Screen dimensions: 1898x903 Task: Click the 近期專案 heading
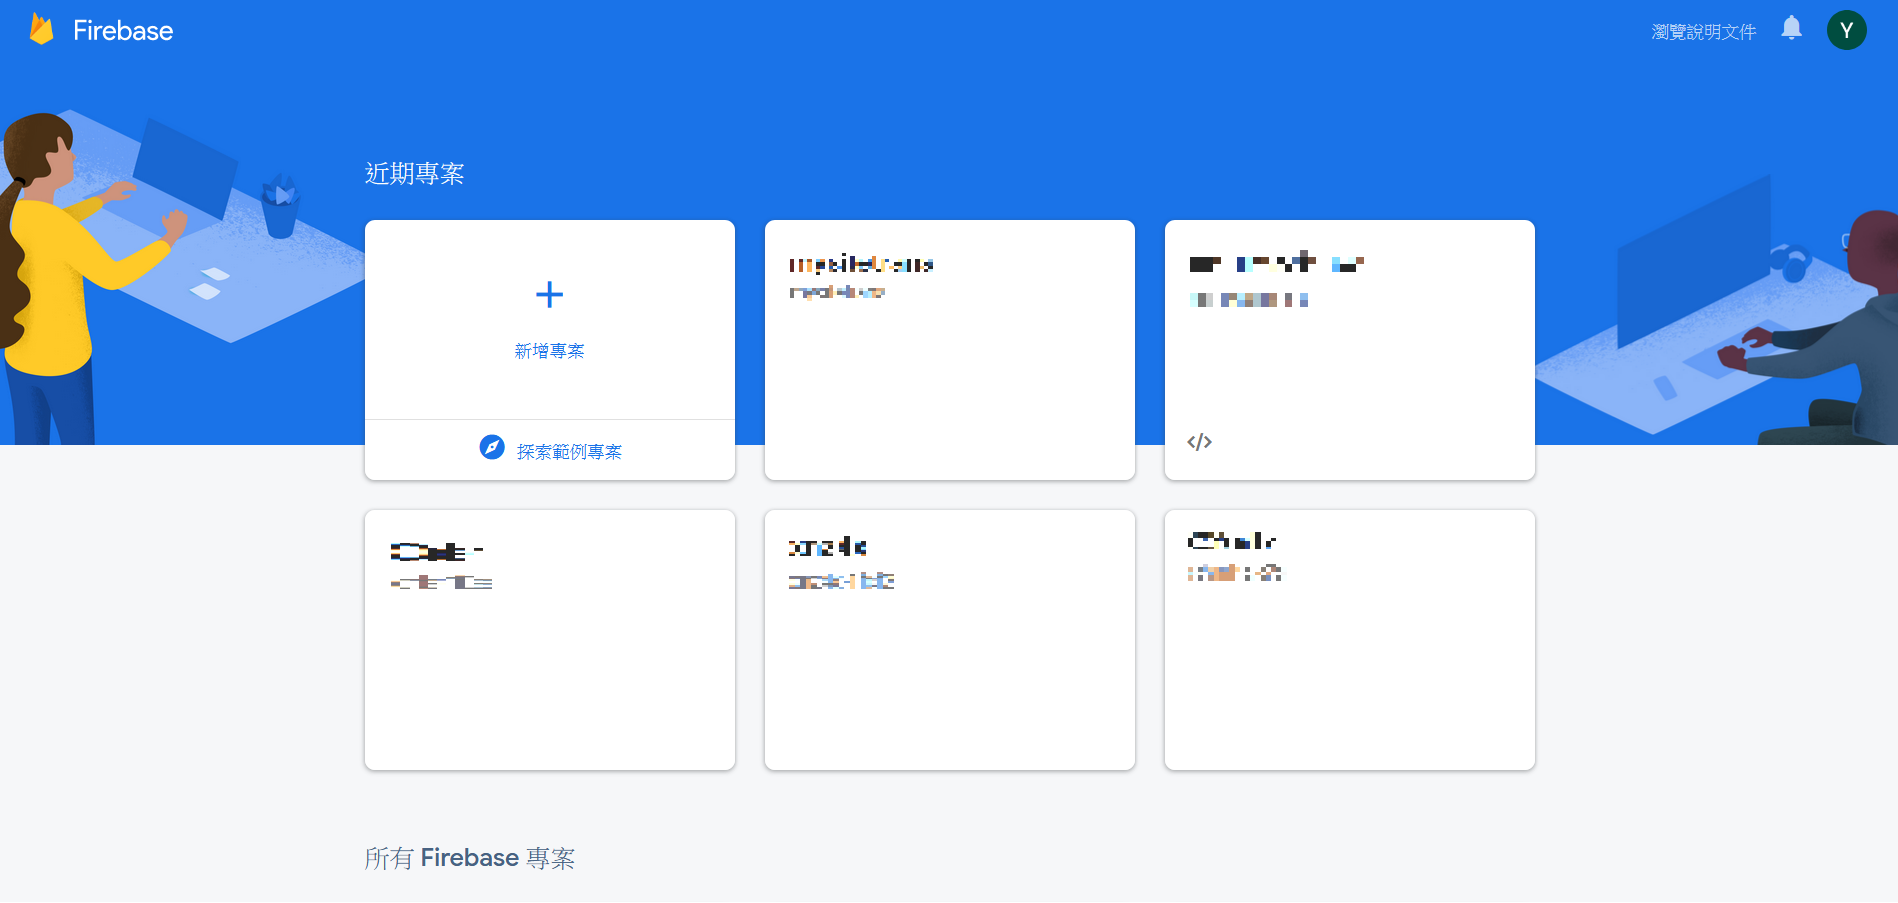coord(414,174)
